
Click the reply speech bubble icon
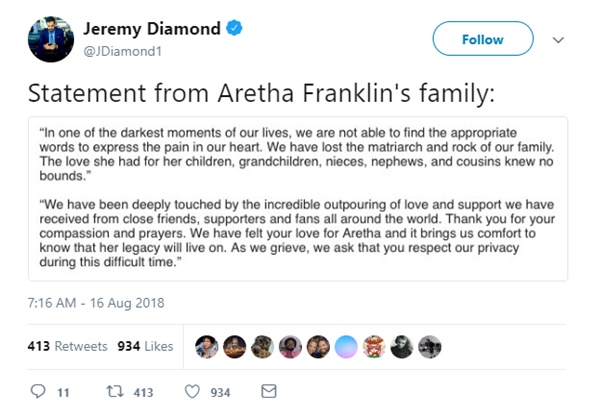(x=38, y=393)
